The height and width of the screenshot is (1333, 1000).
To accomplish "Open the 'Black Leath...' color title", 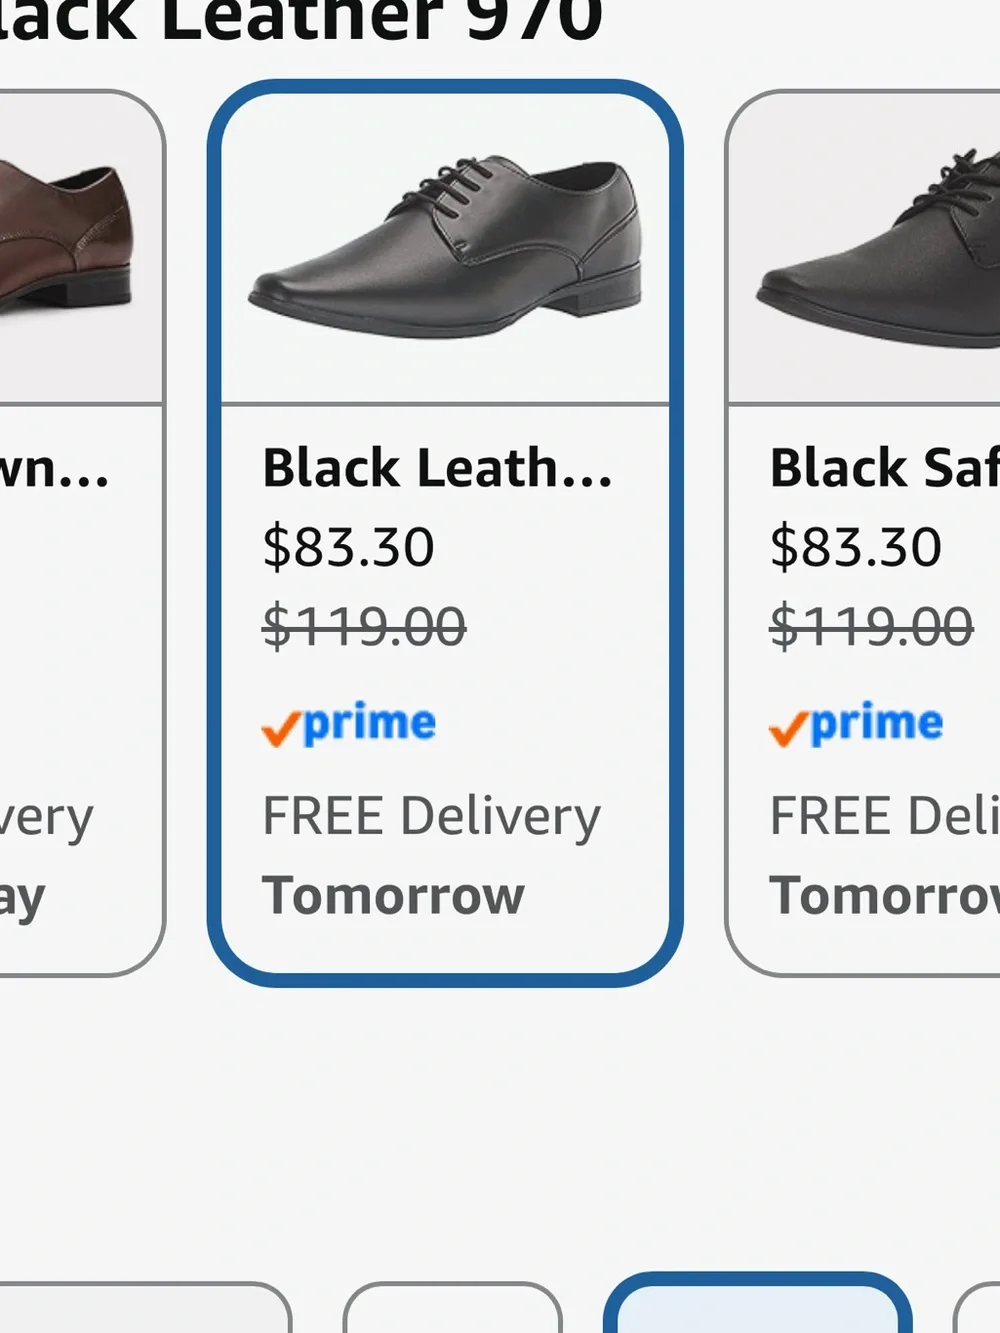I will click(x=437, y=468).
